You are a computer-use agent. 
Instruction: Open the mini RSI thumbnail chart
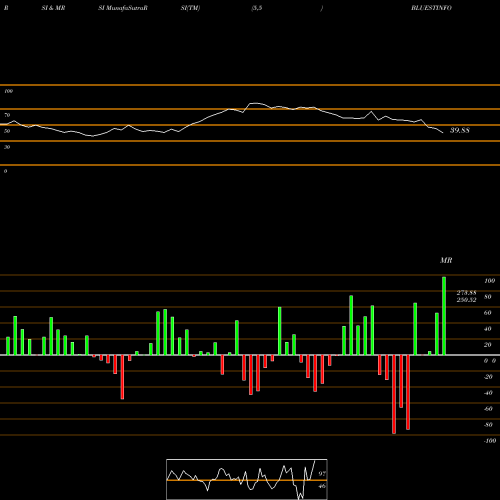pyautogui.click(x=247, y=479)
